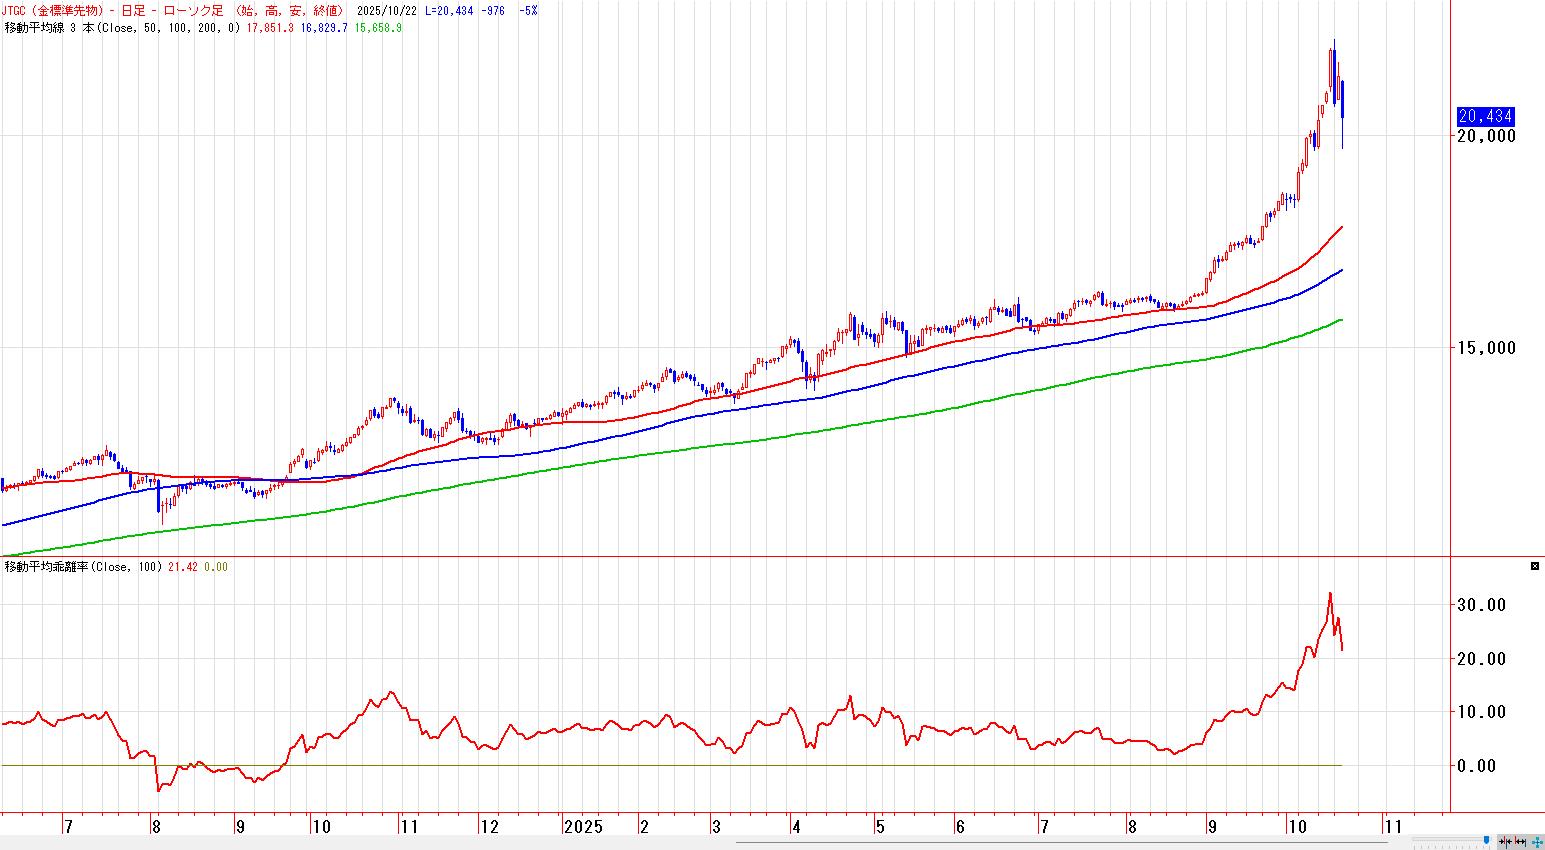
Task: Click the 移動平均乖離率(Close, 100) label
Action: coord(83,567)
